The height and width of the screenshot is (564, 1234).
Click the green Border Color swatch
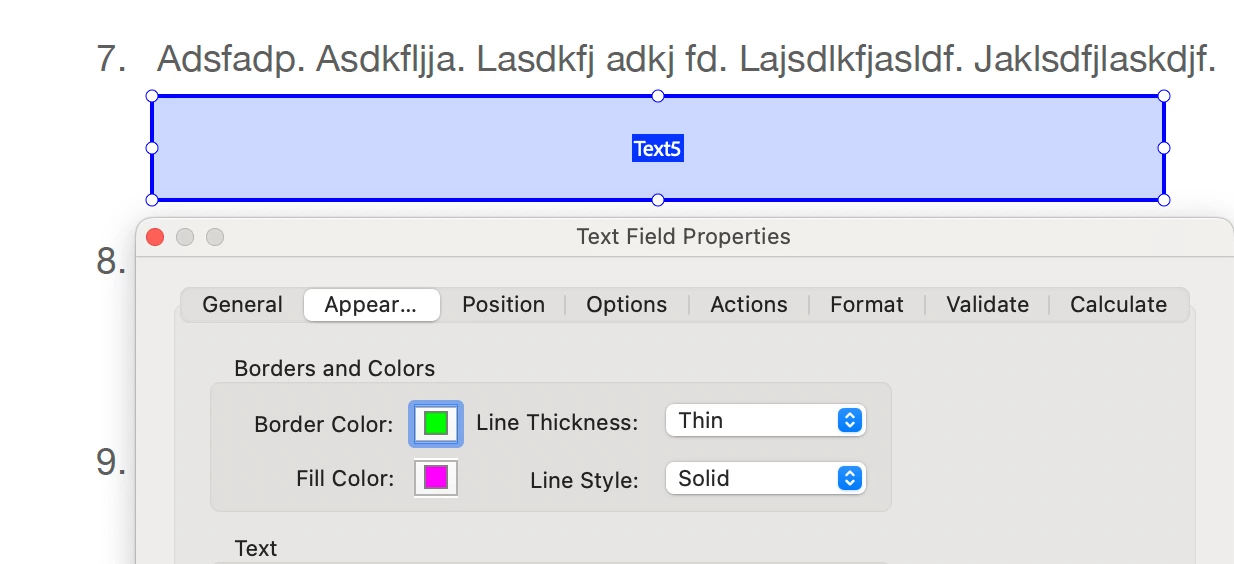[435, 423]
